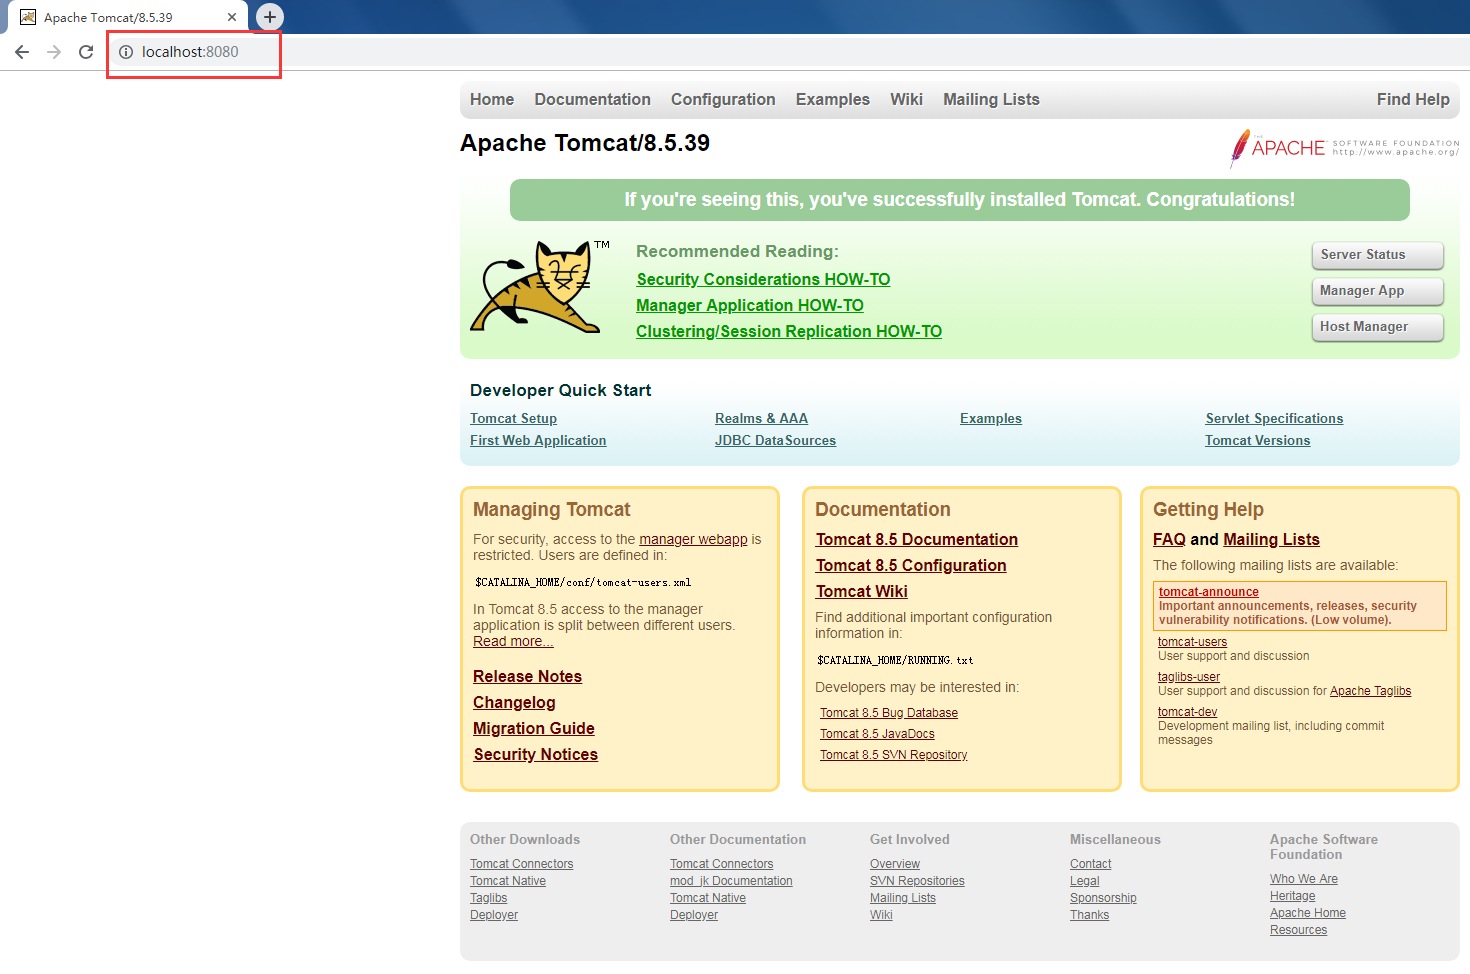Open the SVN Repositories link

[917, 881]
